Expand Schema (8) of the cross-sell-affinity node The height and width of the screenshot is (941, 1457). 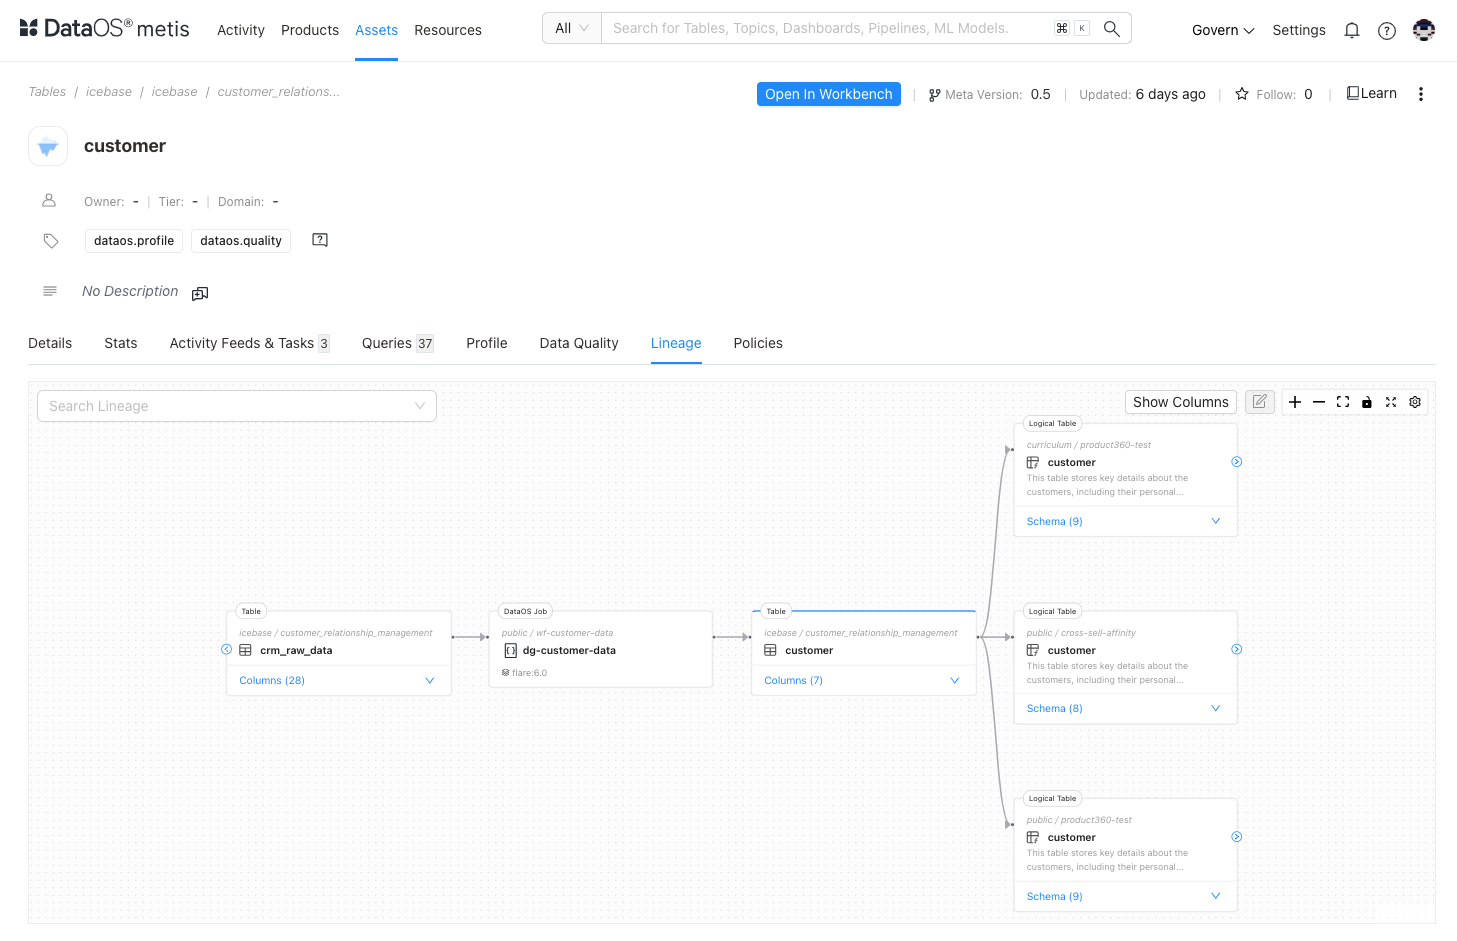click(1125, 709)
